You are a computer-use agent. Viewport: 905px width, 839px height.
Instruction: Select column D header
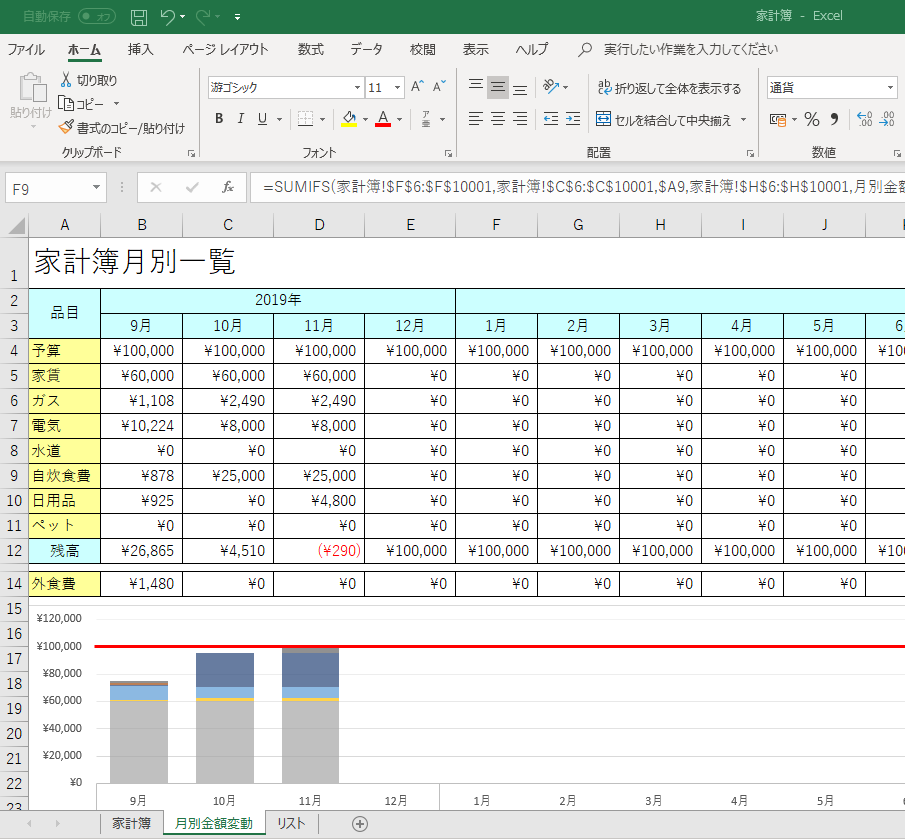(319, 225)
